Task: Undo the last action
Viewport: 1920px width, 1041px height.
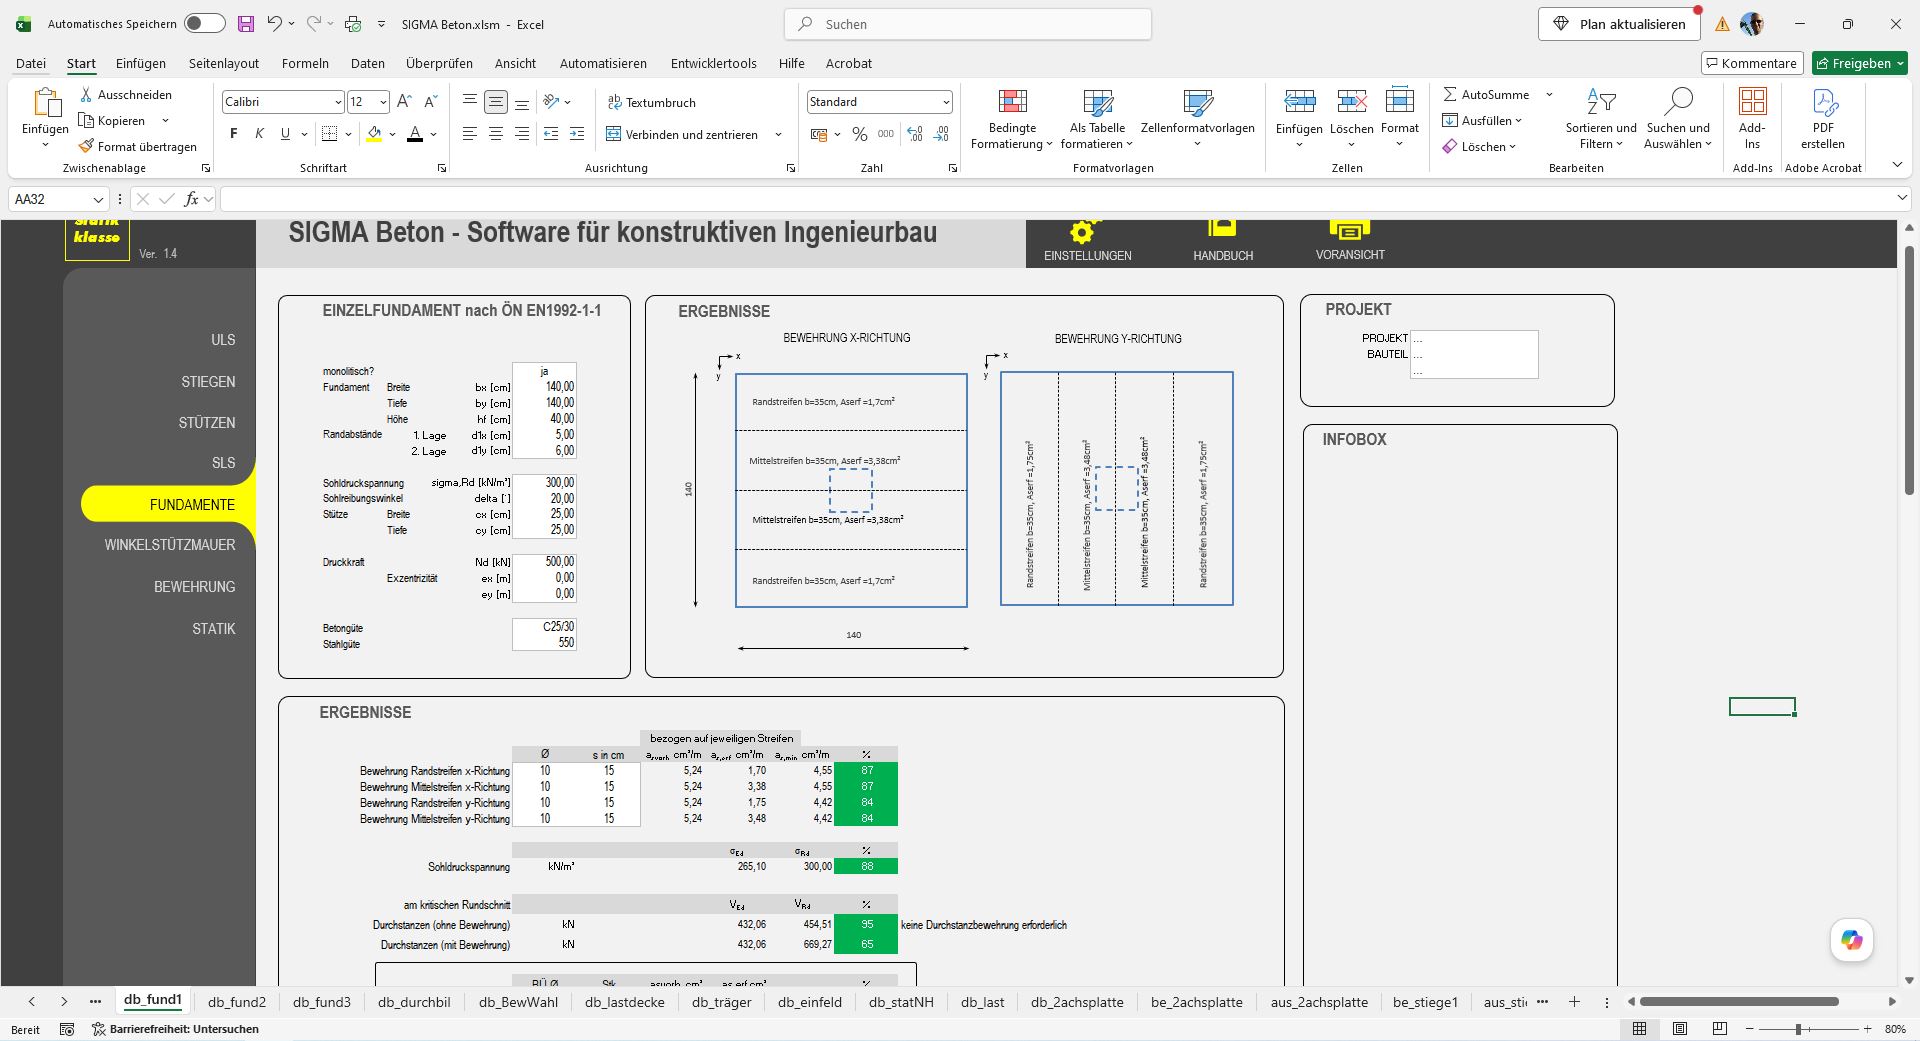Action: (x=274, y=24)
